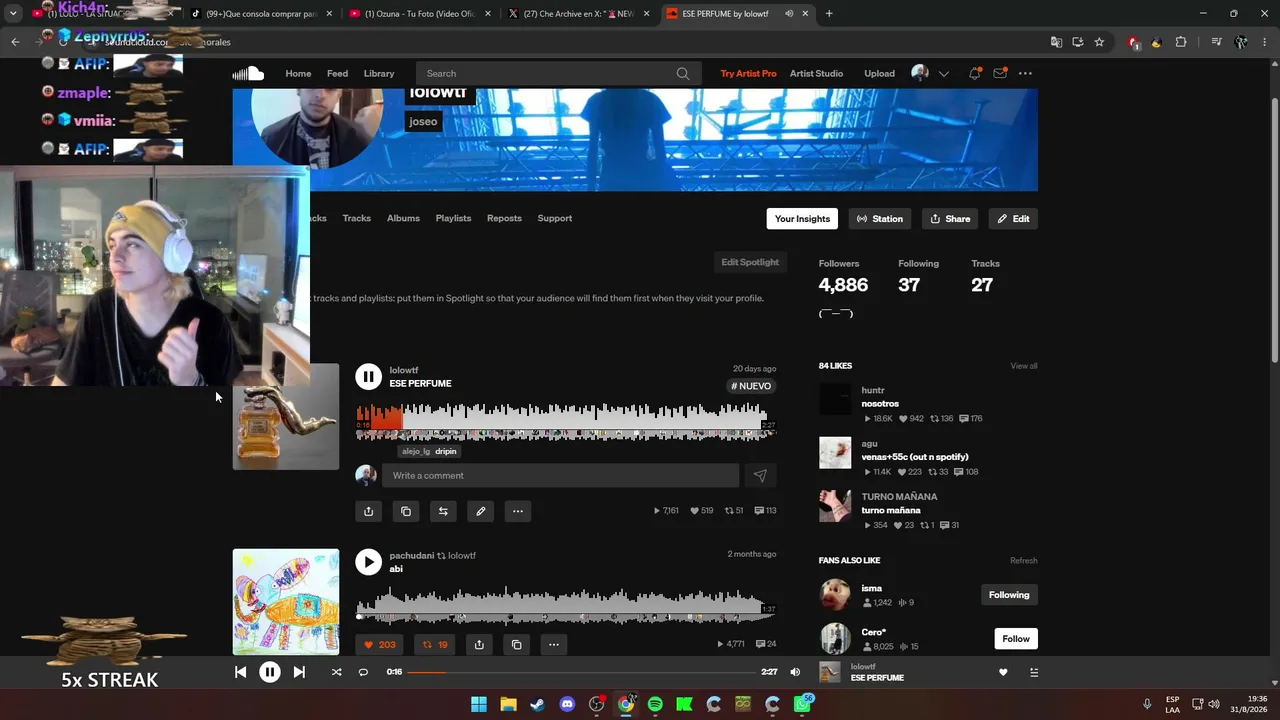Image resolution: width=1280 pixels, height=720 pixels.
Task: Open the Try Artist Pro link
Action: (748, 73)
